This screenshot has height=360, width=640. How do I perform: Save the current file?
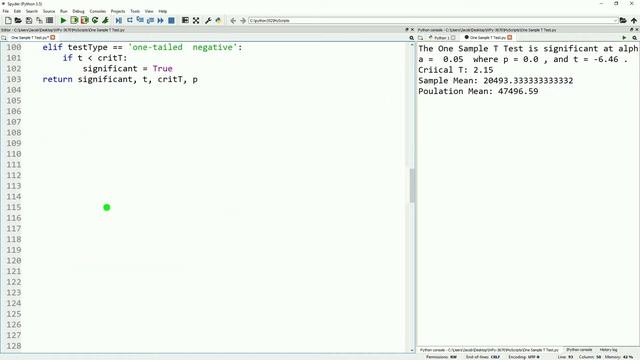pyautogui.click(x=29, y=20)
